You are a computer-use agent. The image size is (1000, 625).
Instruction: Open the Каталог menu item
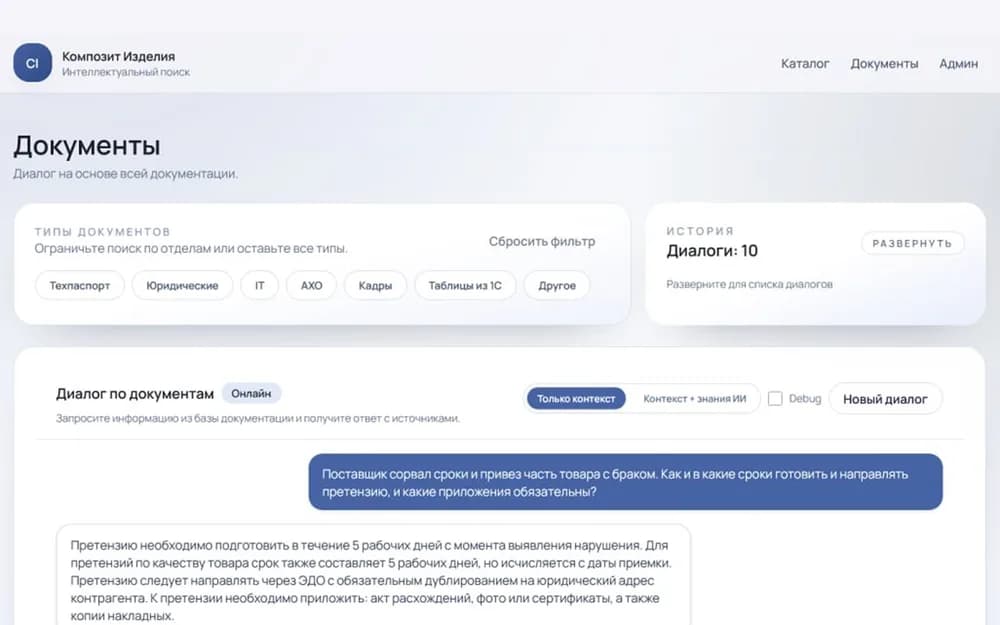805,64
